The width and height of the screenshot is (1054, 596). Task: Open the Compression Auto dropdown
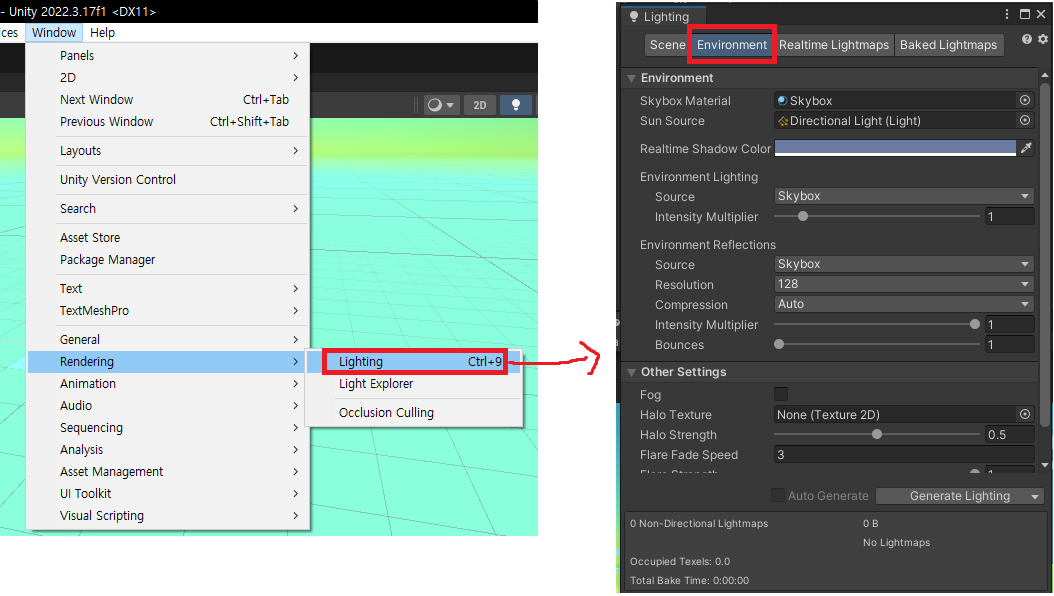(903, 304)
